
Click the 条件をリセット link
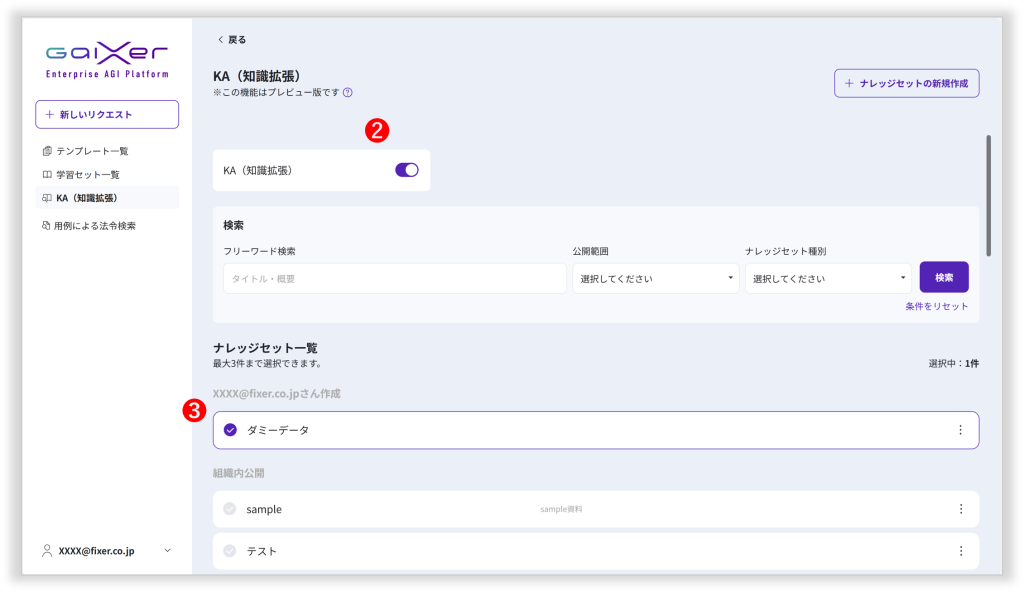click(936, 306)
